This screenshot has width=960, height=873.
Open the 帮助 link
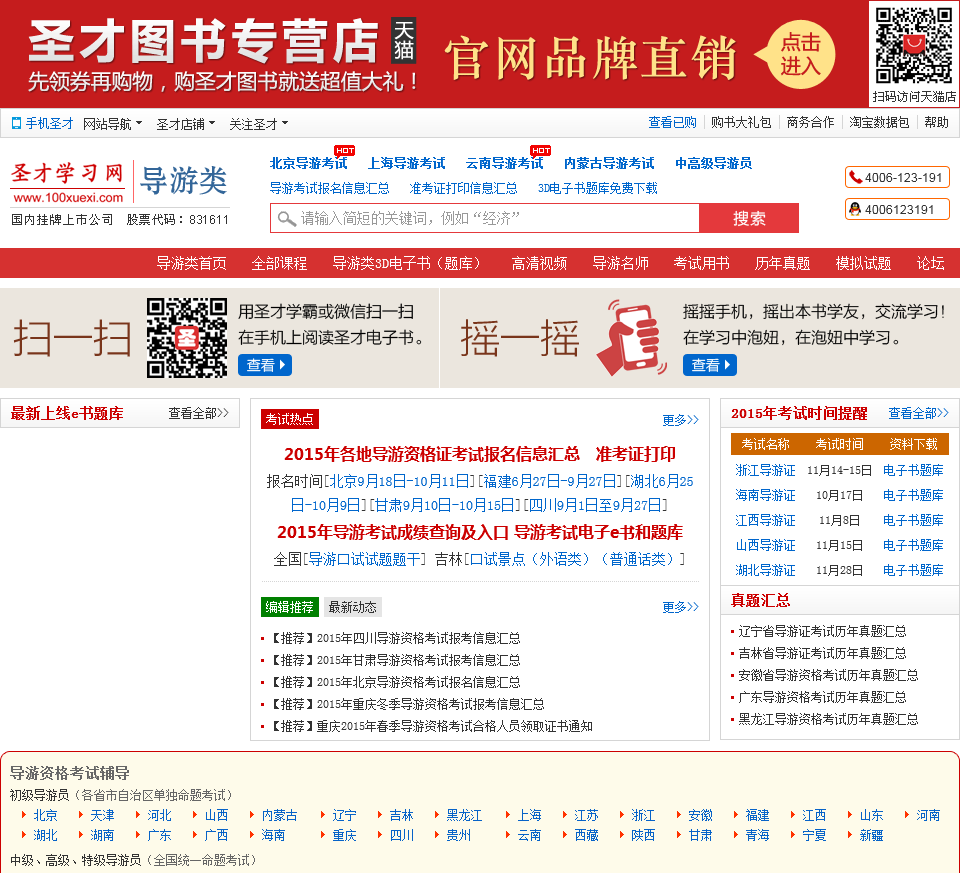936,122
